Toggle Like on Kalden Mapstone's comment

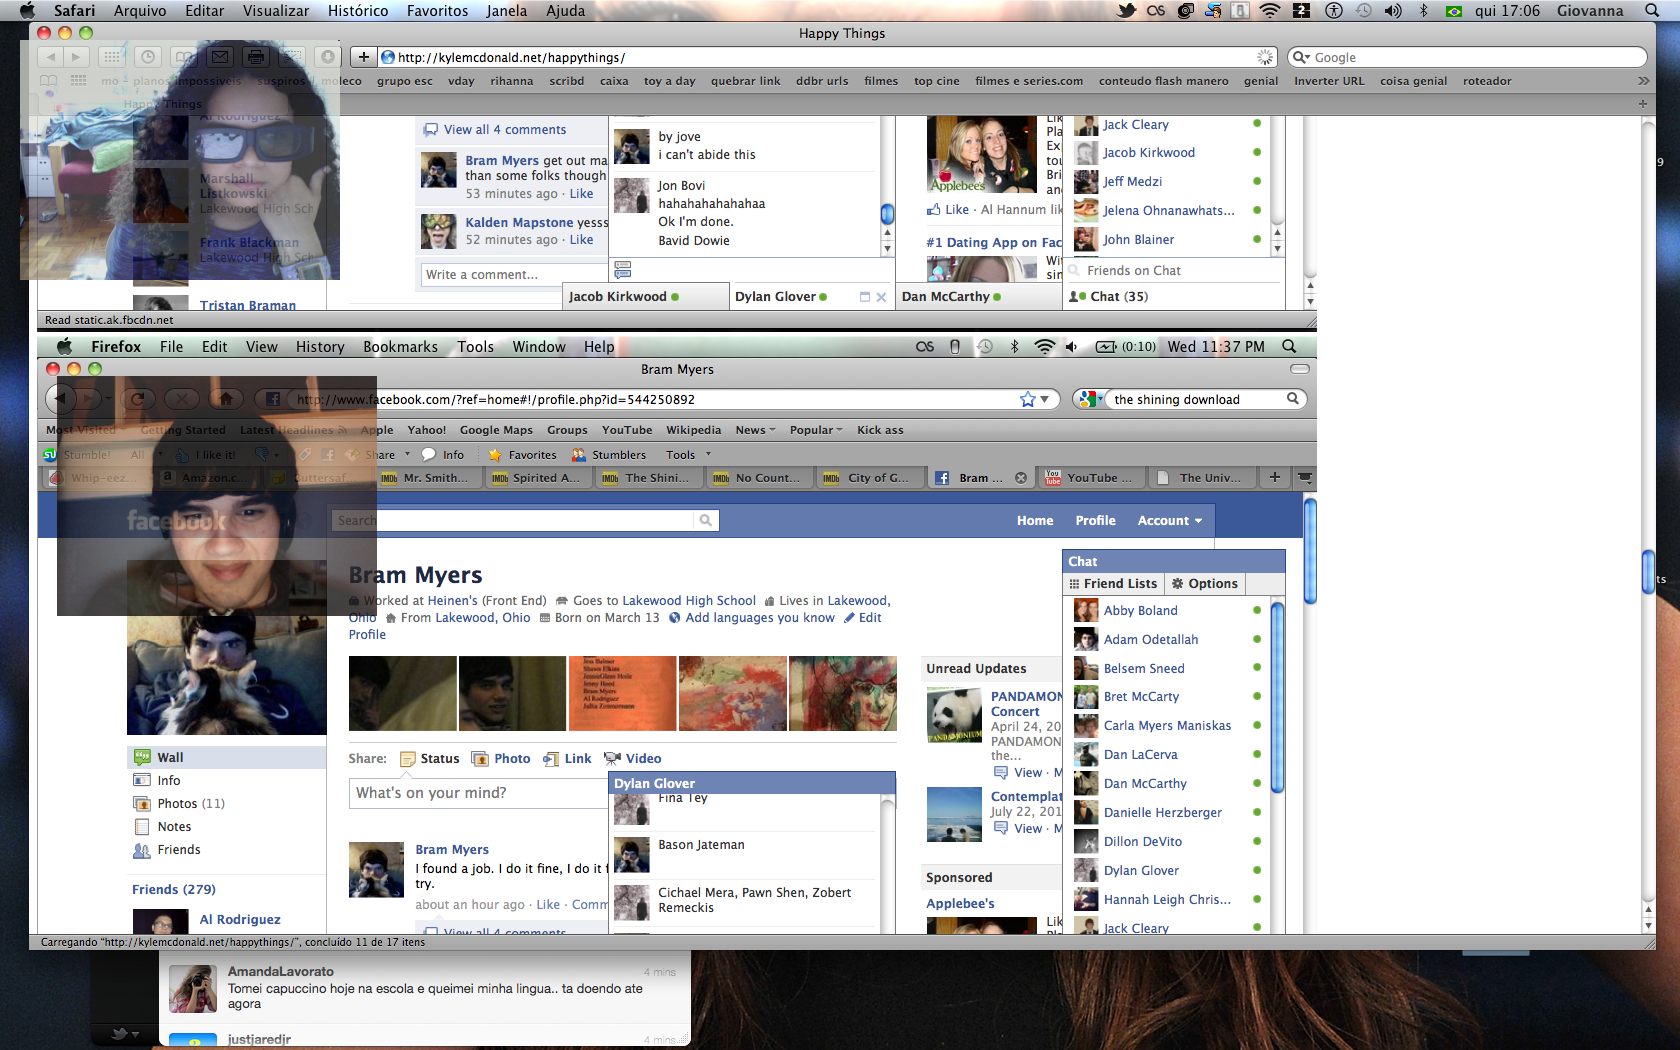coord(581,240)
